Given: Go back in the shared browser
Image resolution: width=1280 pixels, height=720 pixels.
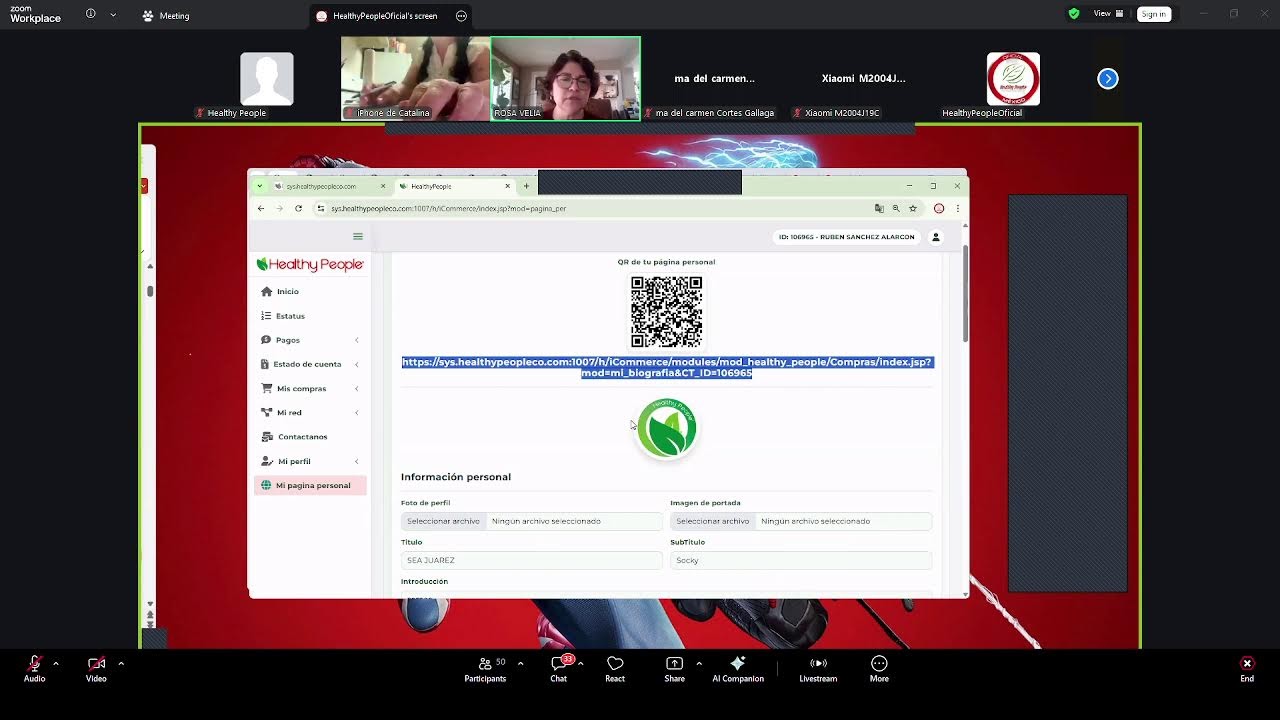Looking at the screenshot, I should click(x=261, y=208).
